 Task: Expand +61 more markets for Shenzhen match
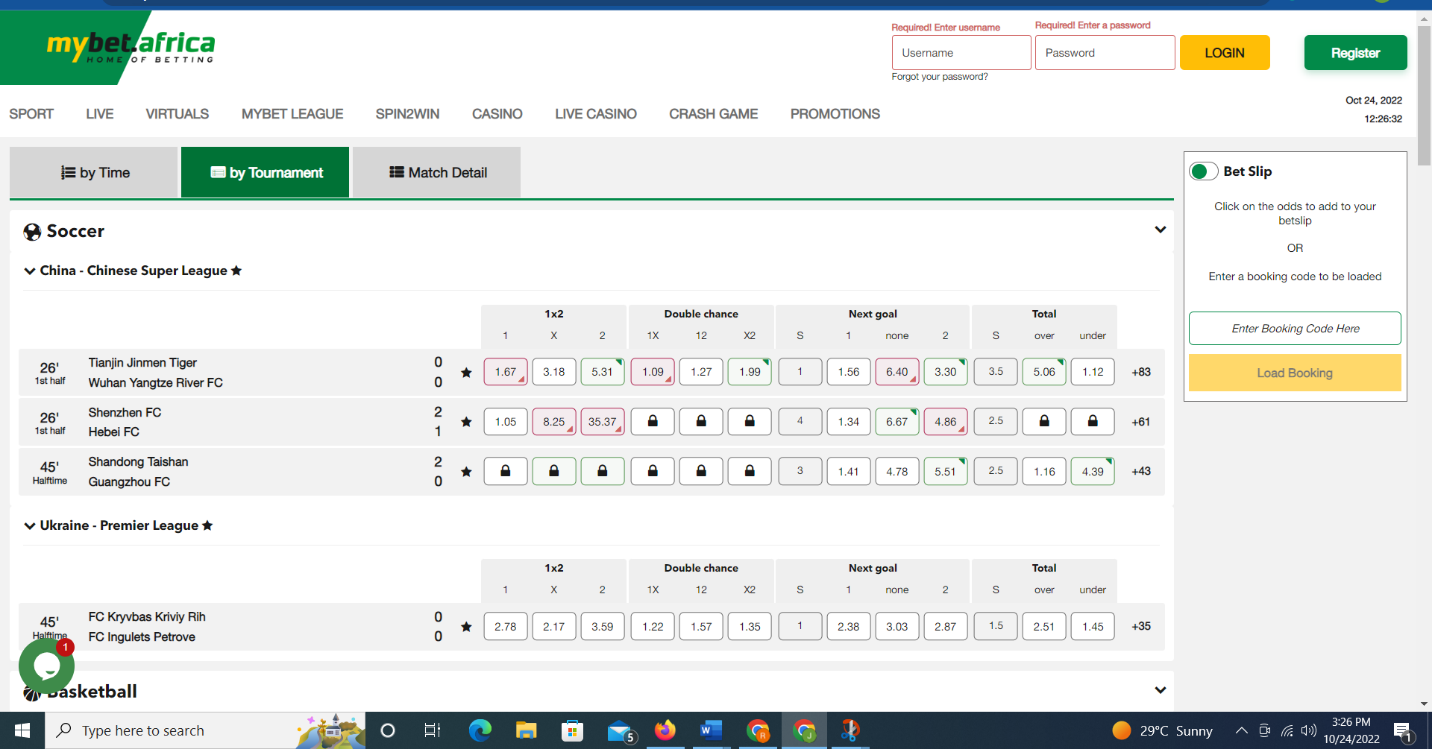(x=1141, y=422)
